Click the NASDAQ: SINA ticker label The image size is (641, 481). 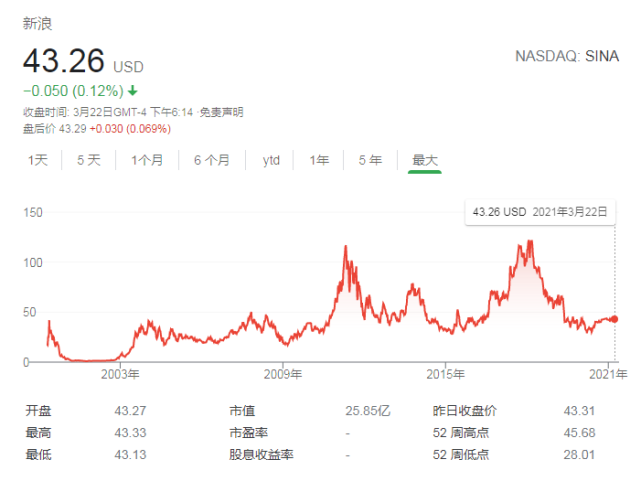click(568, 57)
